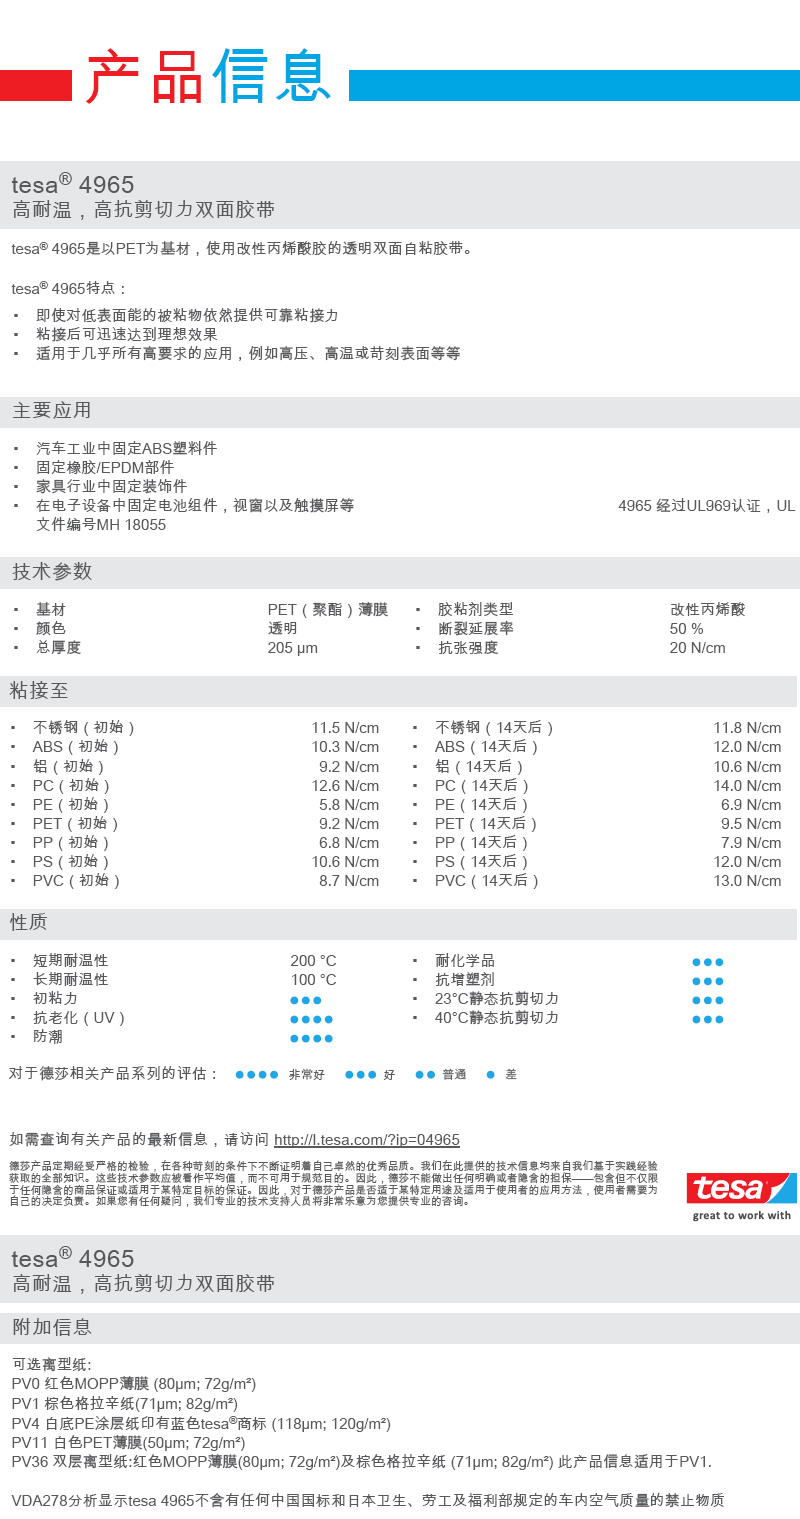Select the line 粘接后可迅速达到理想效果
Viewport: 800px width, 1519px height.
point(127,334)
